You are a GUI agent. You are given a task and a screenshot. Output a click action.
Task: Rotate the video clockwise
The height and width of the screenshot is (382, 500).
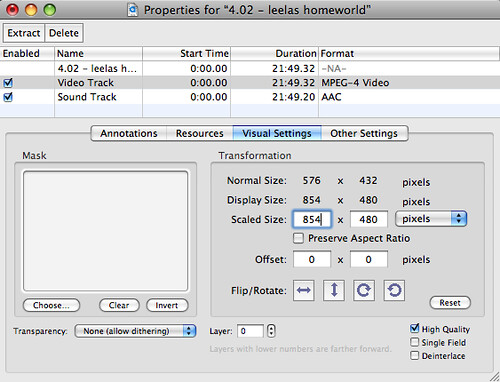[x=364, y=290]
